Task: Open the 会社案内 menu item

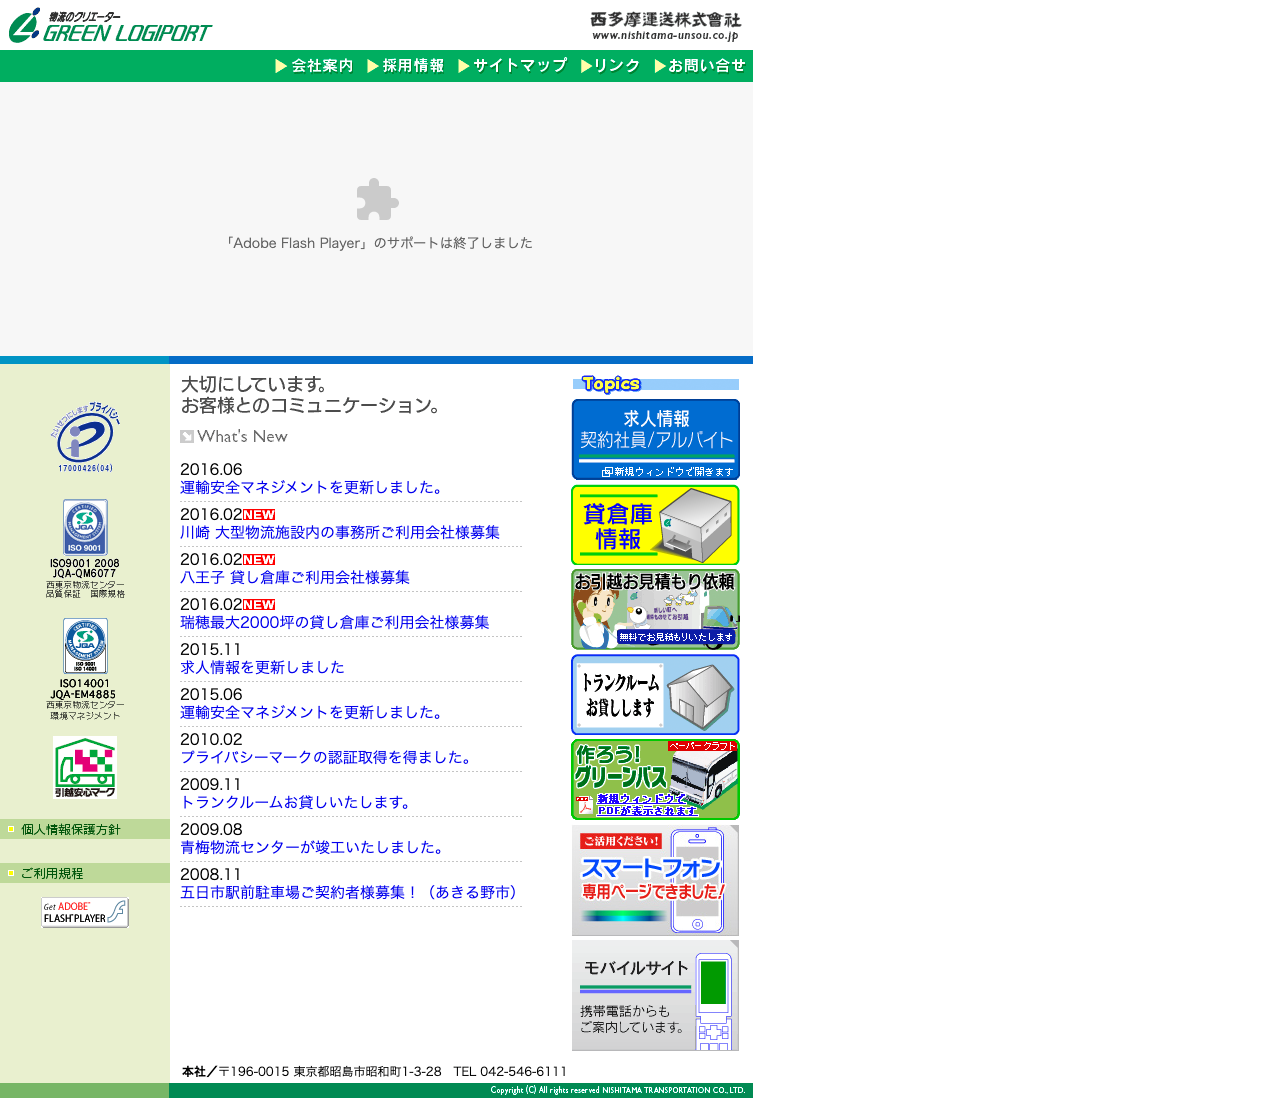Action: coord(314,66)
